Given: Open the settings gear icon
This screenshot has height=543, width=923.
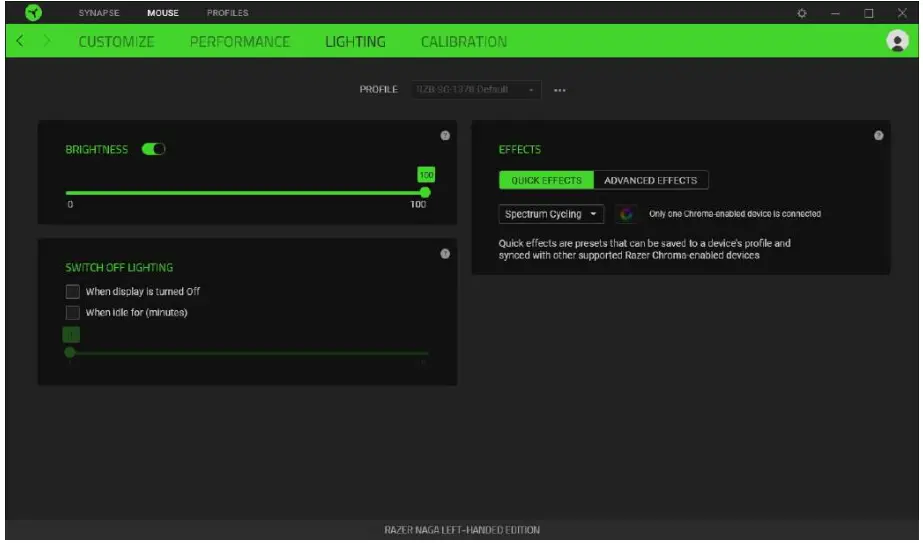Looking at the screenshot, I should pos(801,13).
